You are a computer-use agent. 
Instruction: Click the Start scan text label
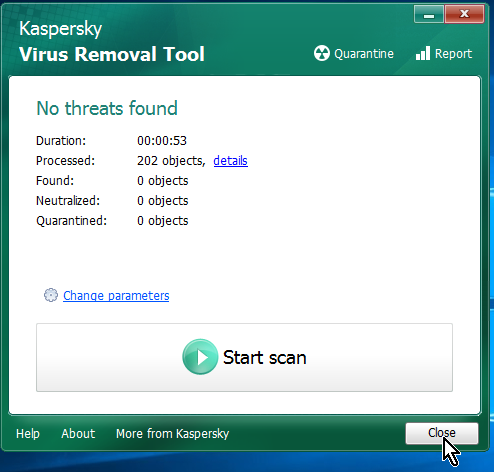(264, 357)
